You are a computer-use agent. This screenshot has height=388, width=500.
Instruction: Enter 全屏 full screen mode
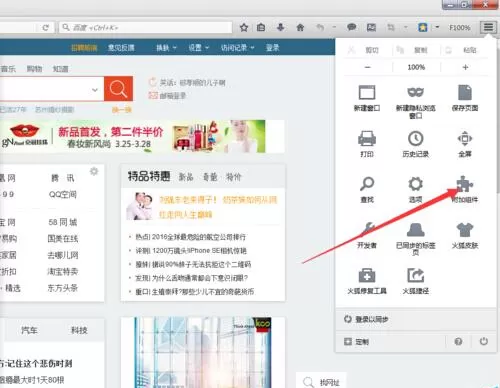pyautogui.click(x=465, y=144)
